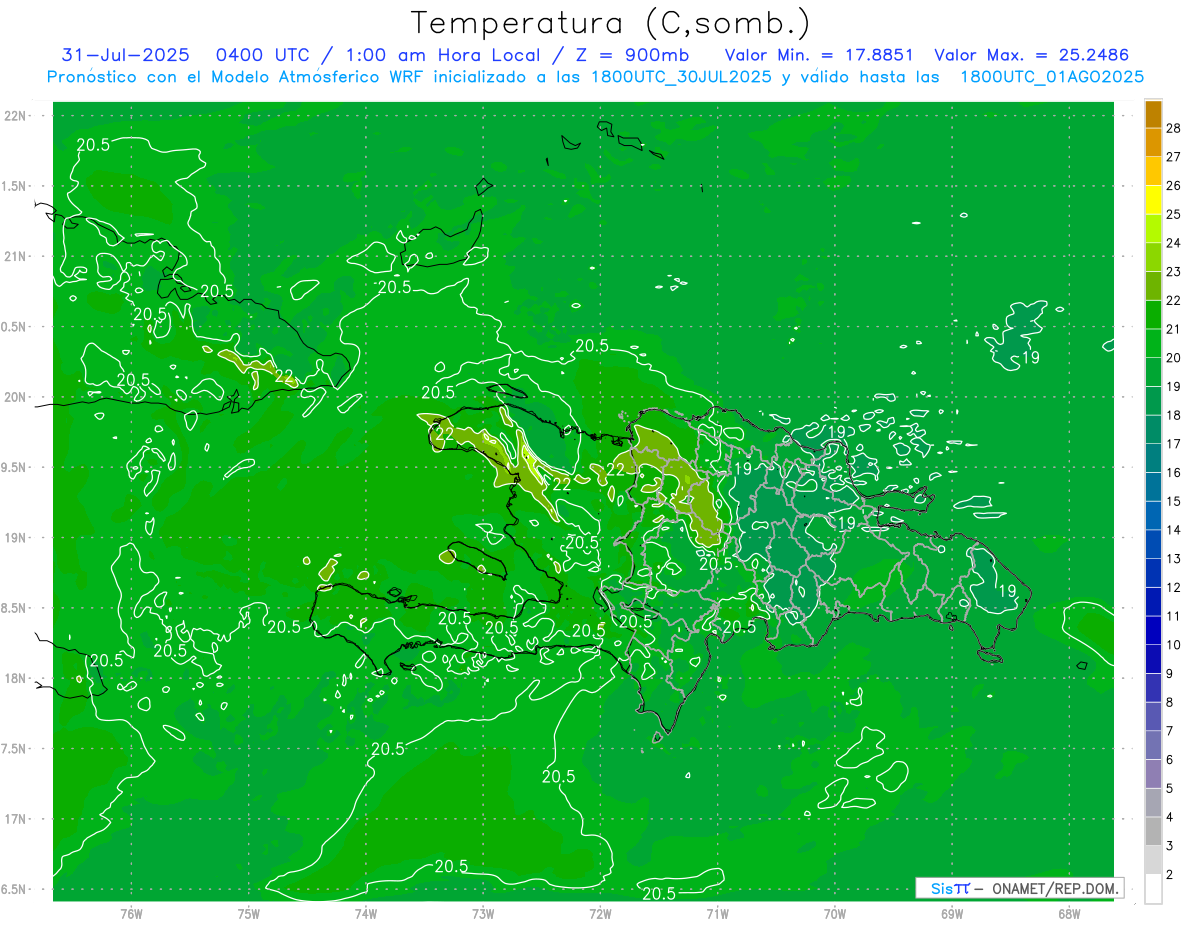Click the top brown-orange color bar swatch above 28
1200x927 pixels.
pyautogui.click(x=1153, y=113)
